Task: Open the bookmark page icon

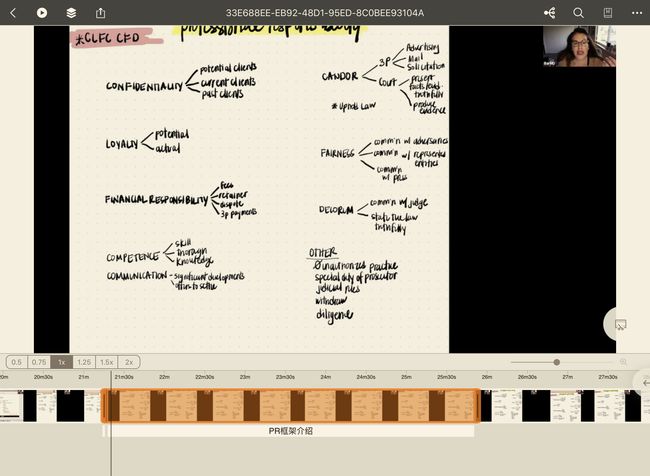Action: [x=608, y=13]
